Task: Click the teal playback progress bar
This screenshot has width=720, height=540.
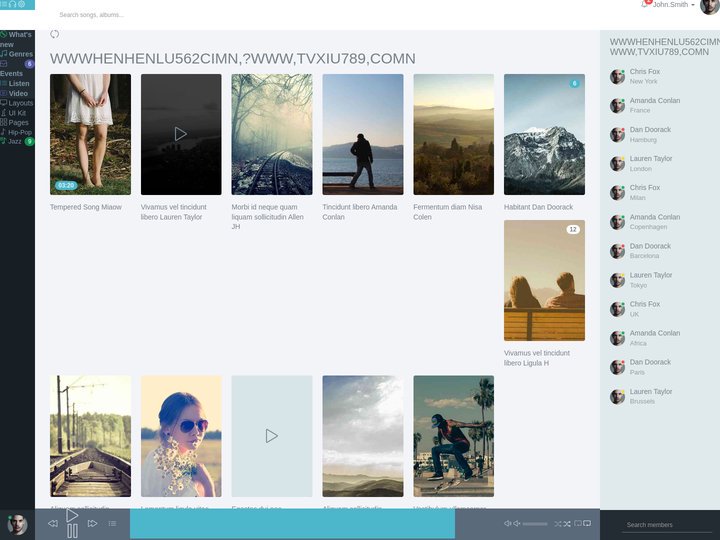Action: [x=292, y=523]
